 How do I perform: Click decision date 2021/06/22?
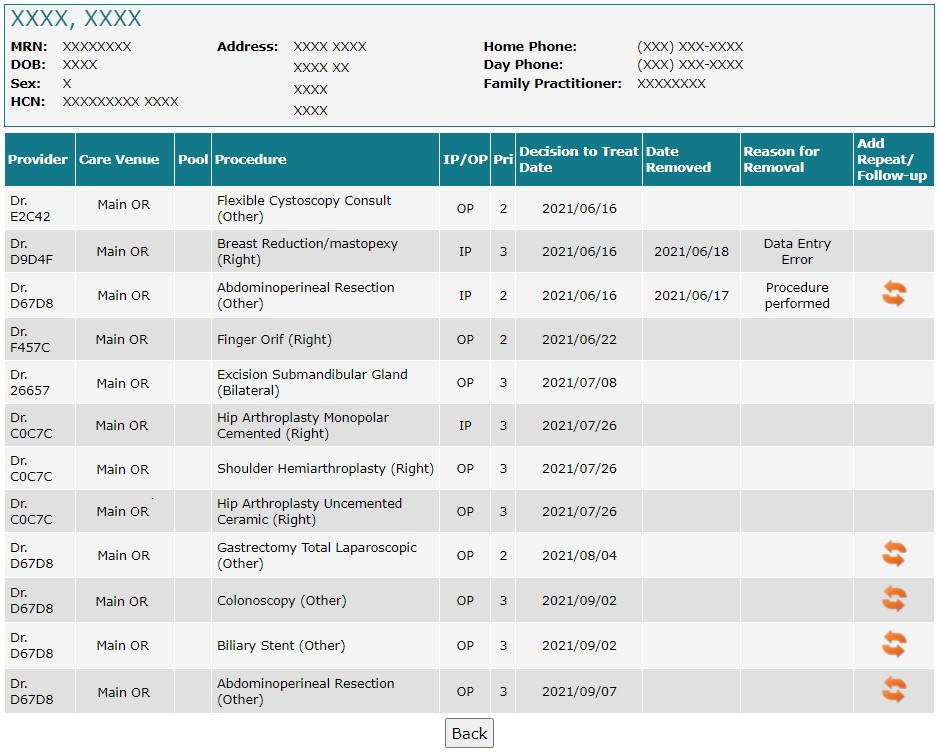pyautogui.click(x=579, y=340)
